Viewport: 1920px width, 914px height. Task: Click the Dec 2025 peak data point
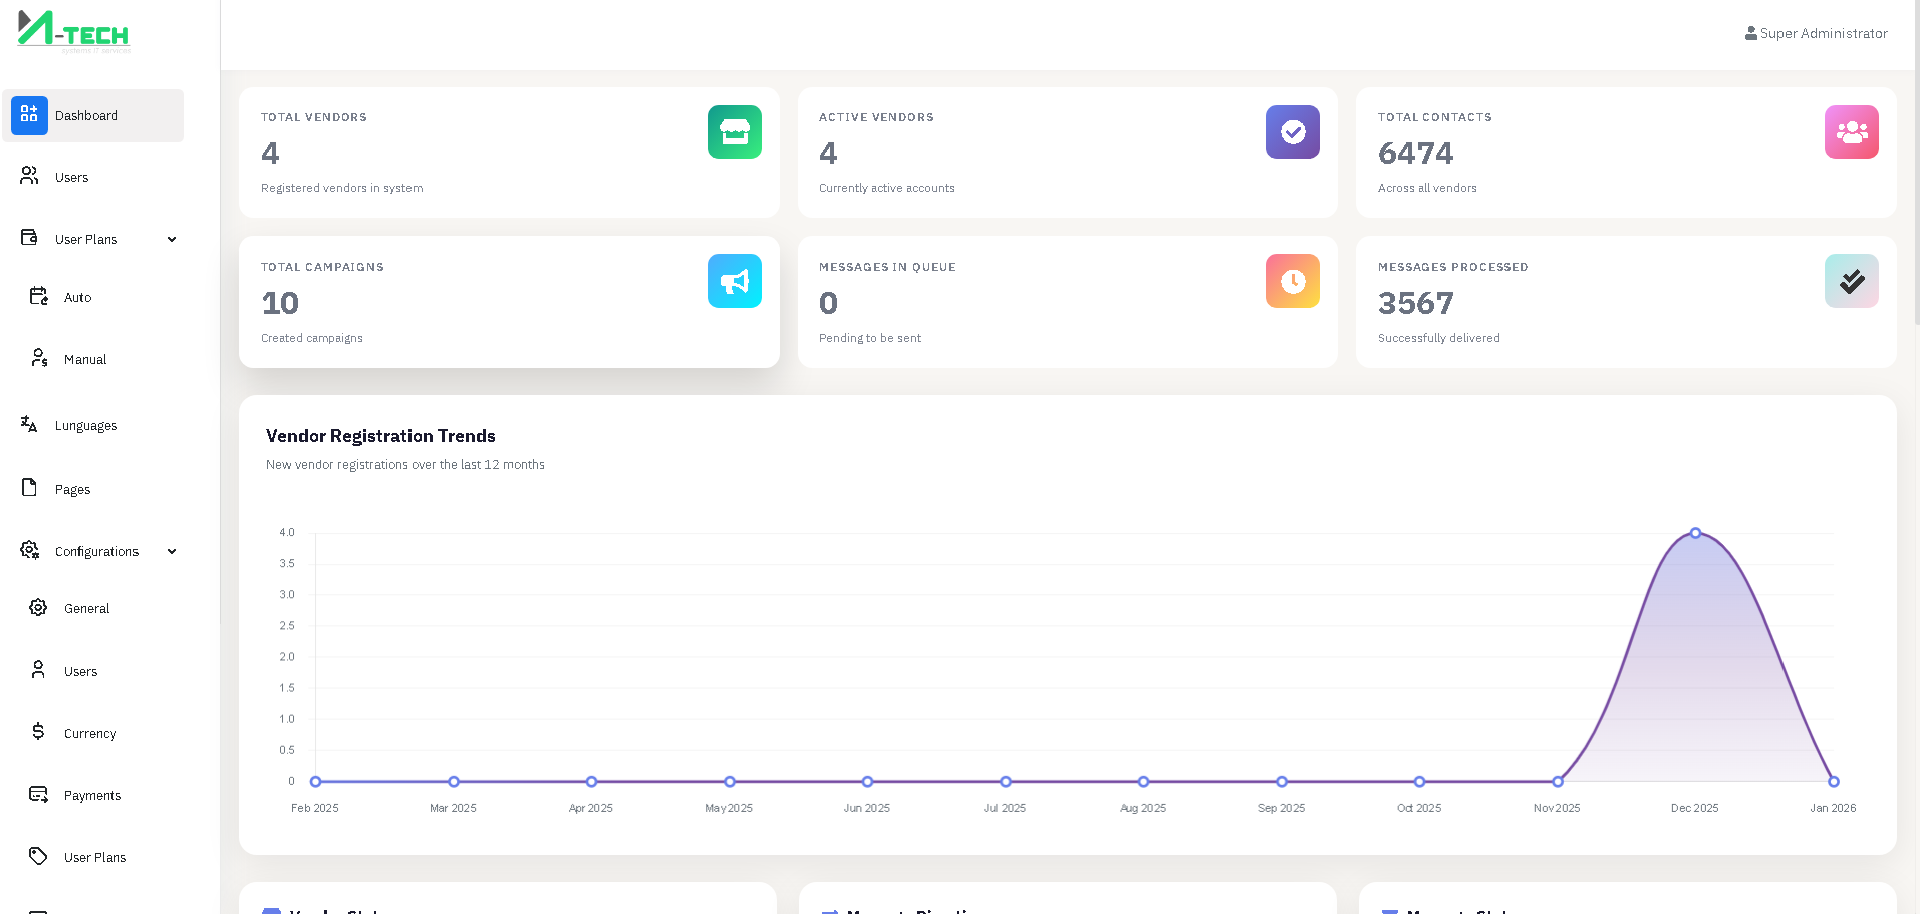(1695, 533)
